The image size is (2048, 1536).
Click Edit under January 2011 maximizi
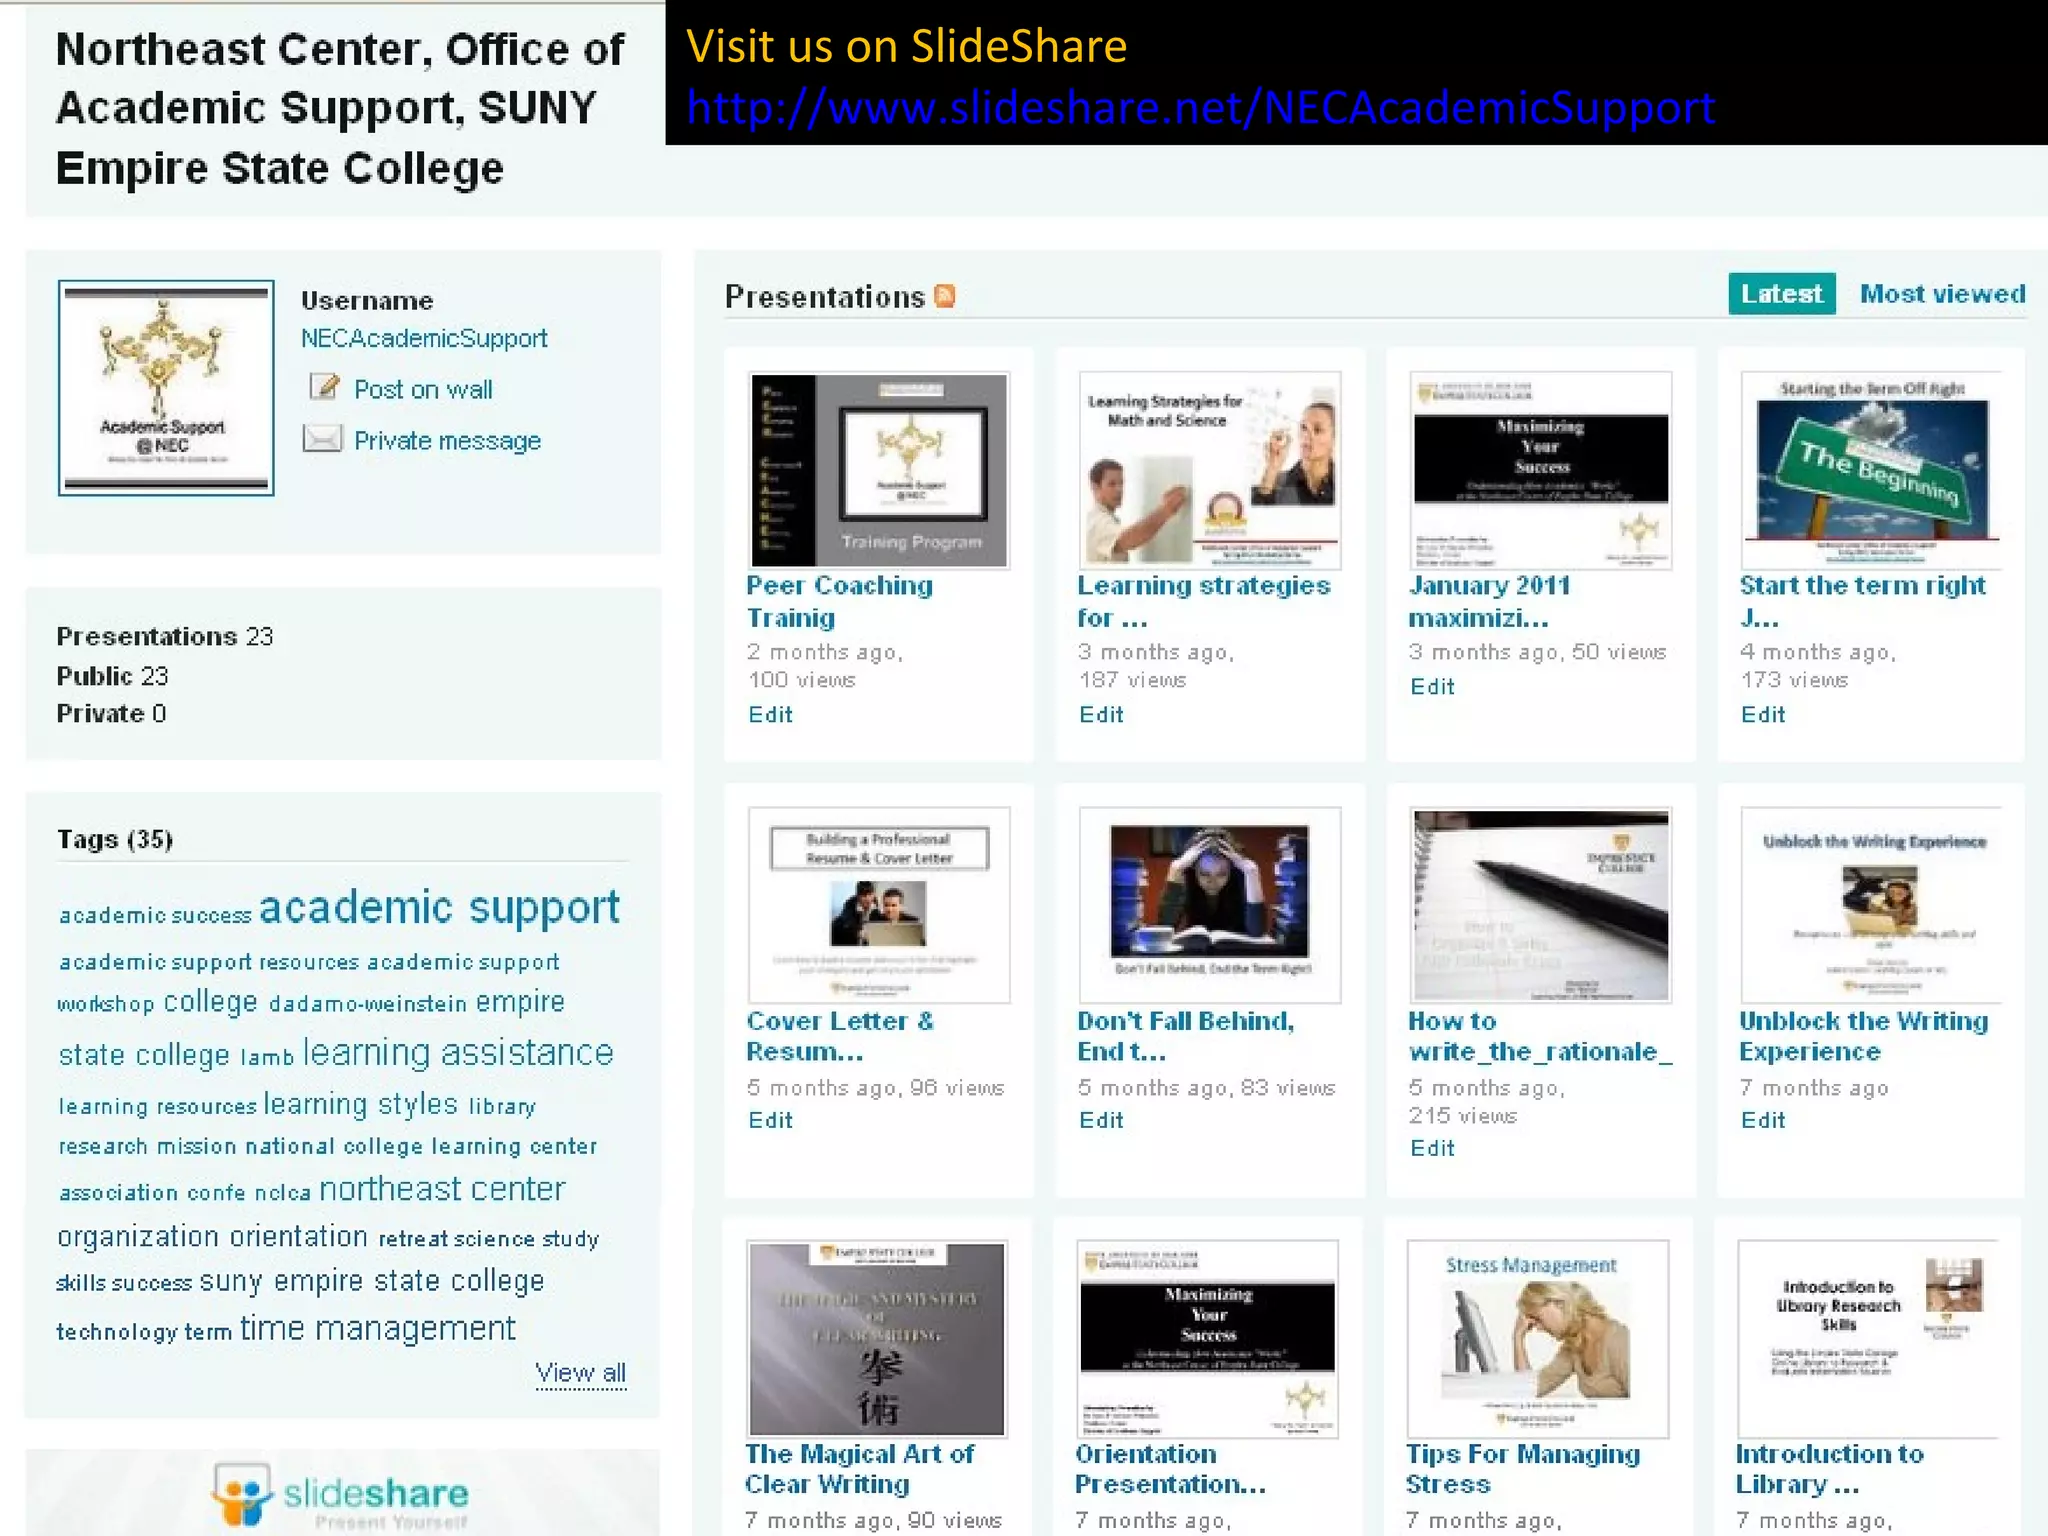pyautogui.click(x=1432, y=687)
